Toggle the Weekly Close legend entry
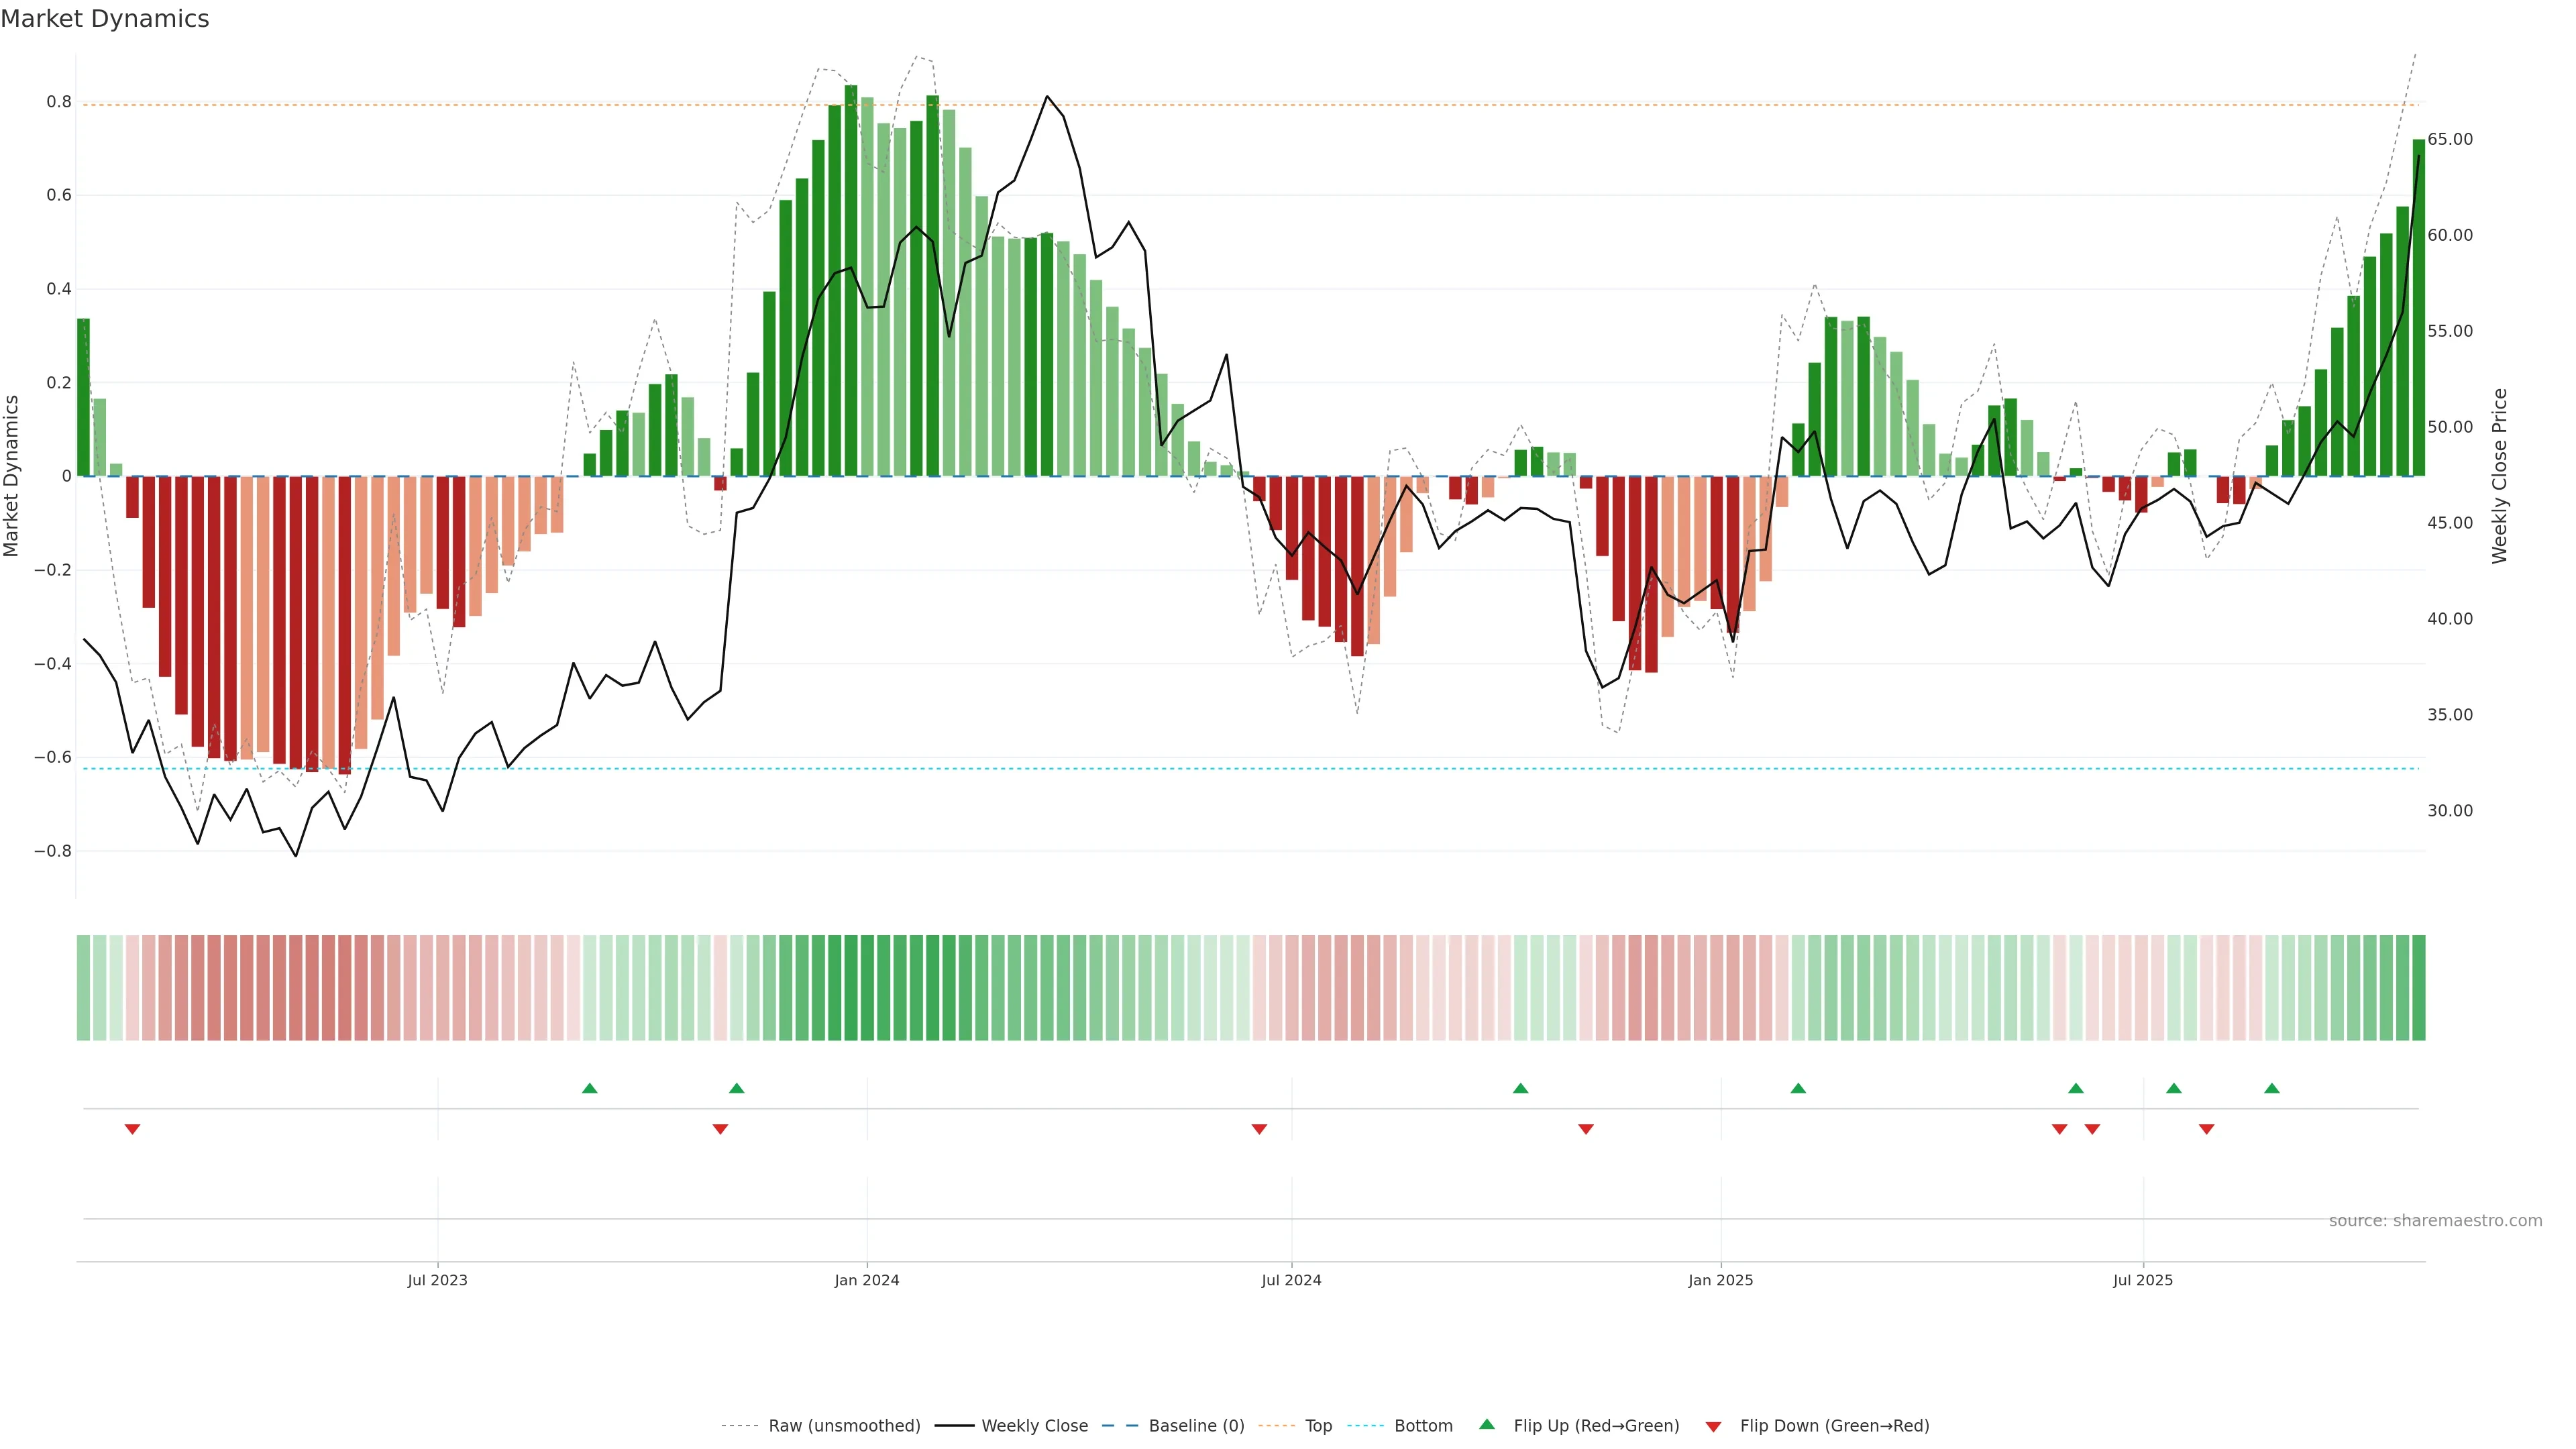Screen dimensions: 2576x1449 [1034, 1426]
